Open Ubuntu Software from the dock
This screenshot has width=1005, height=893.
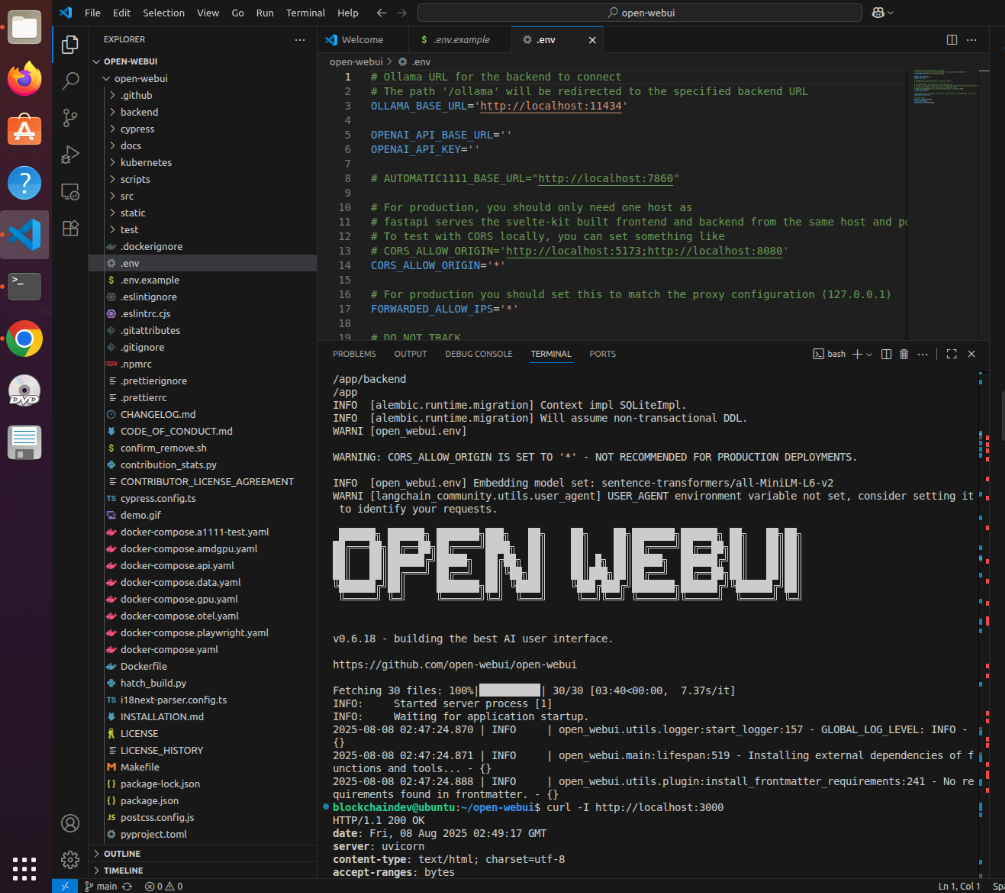click(x=24, y=130)
